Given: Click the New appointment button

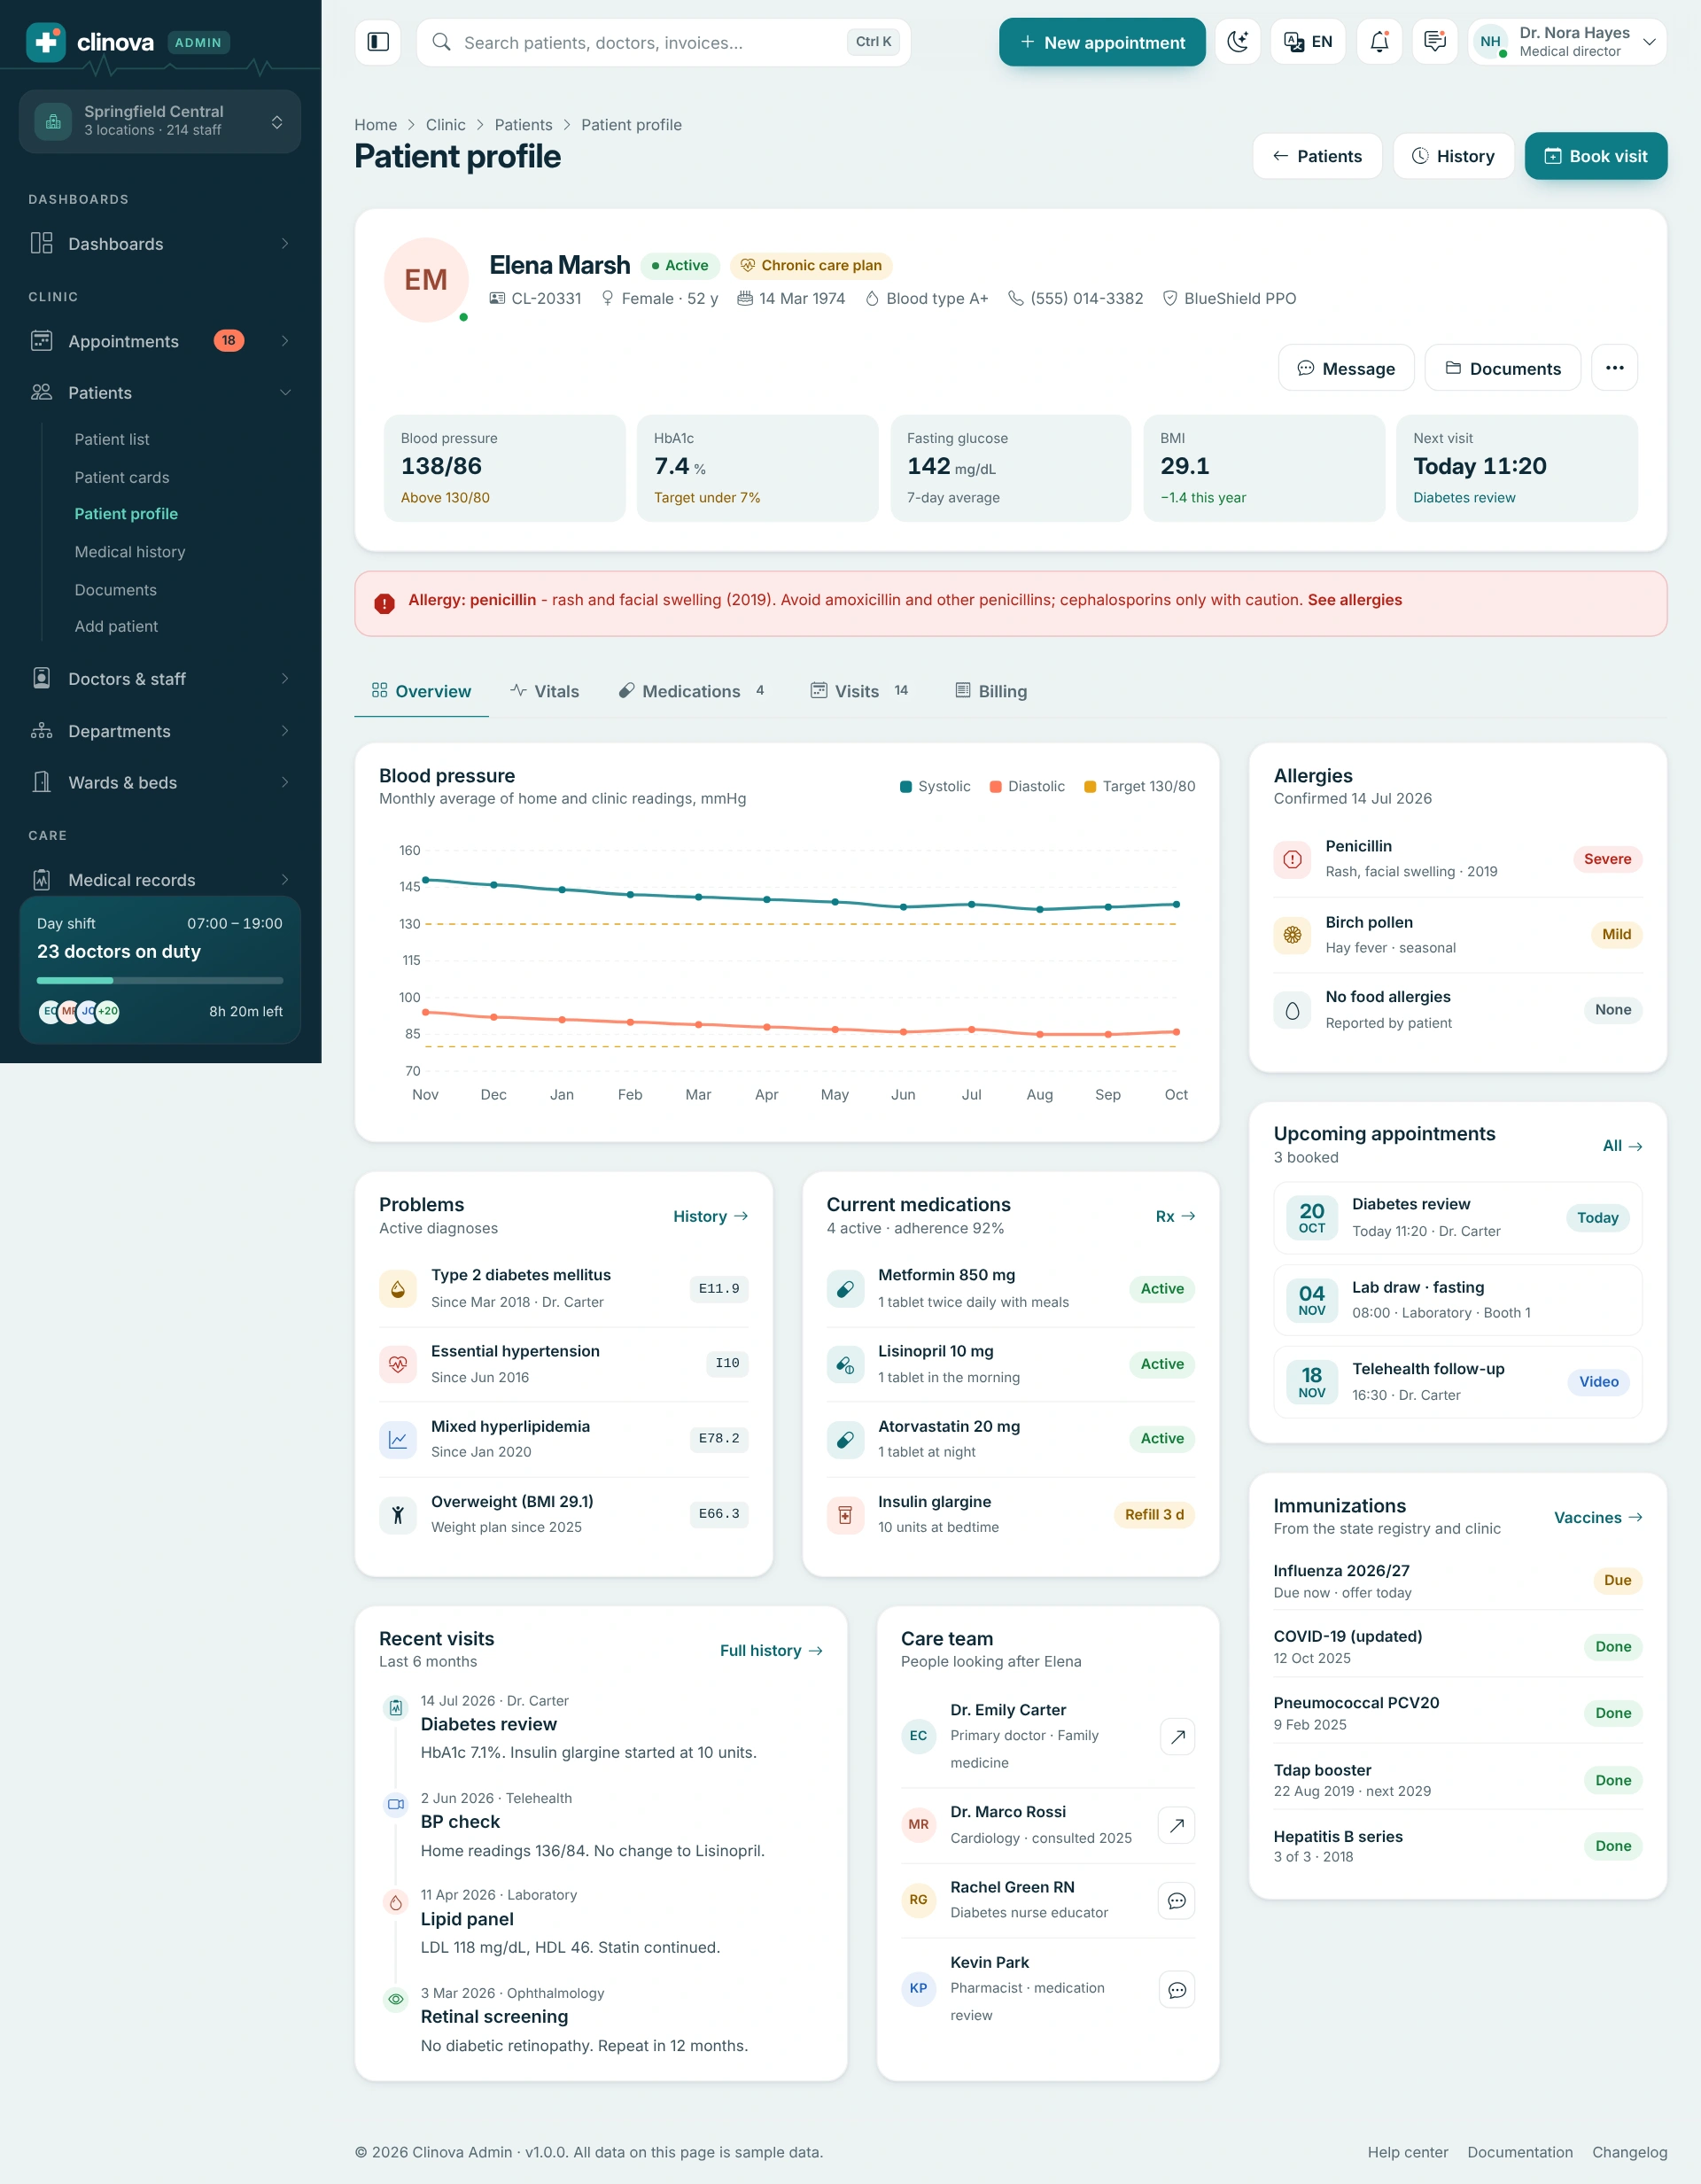Looking at the screenshot, I should (x=1102, y=42).
